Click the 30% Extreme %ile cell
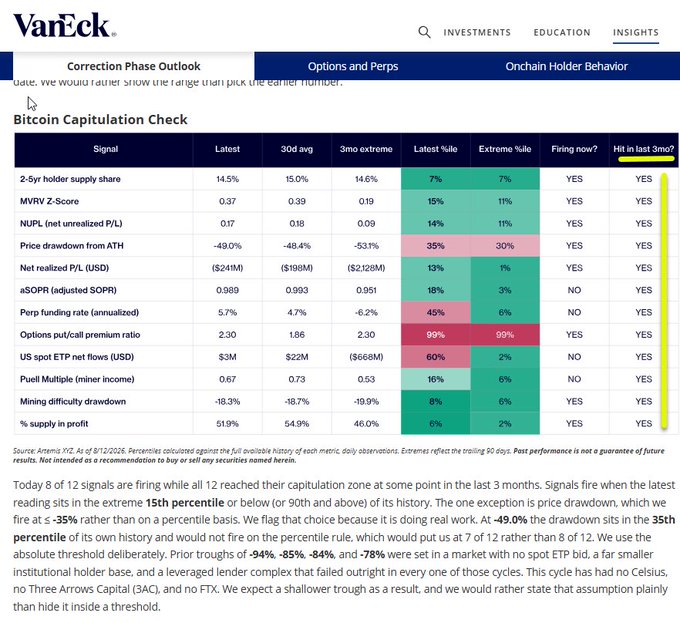Screen dimensions: 680x623 (505, 246)
